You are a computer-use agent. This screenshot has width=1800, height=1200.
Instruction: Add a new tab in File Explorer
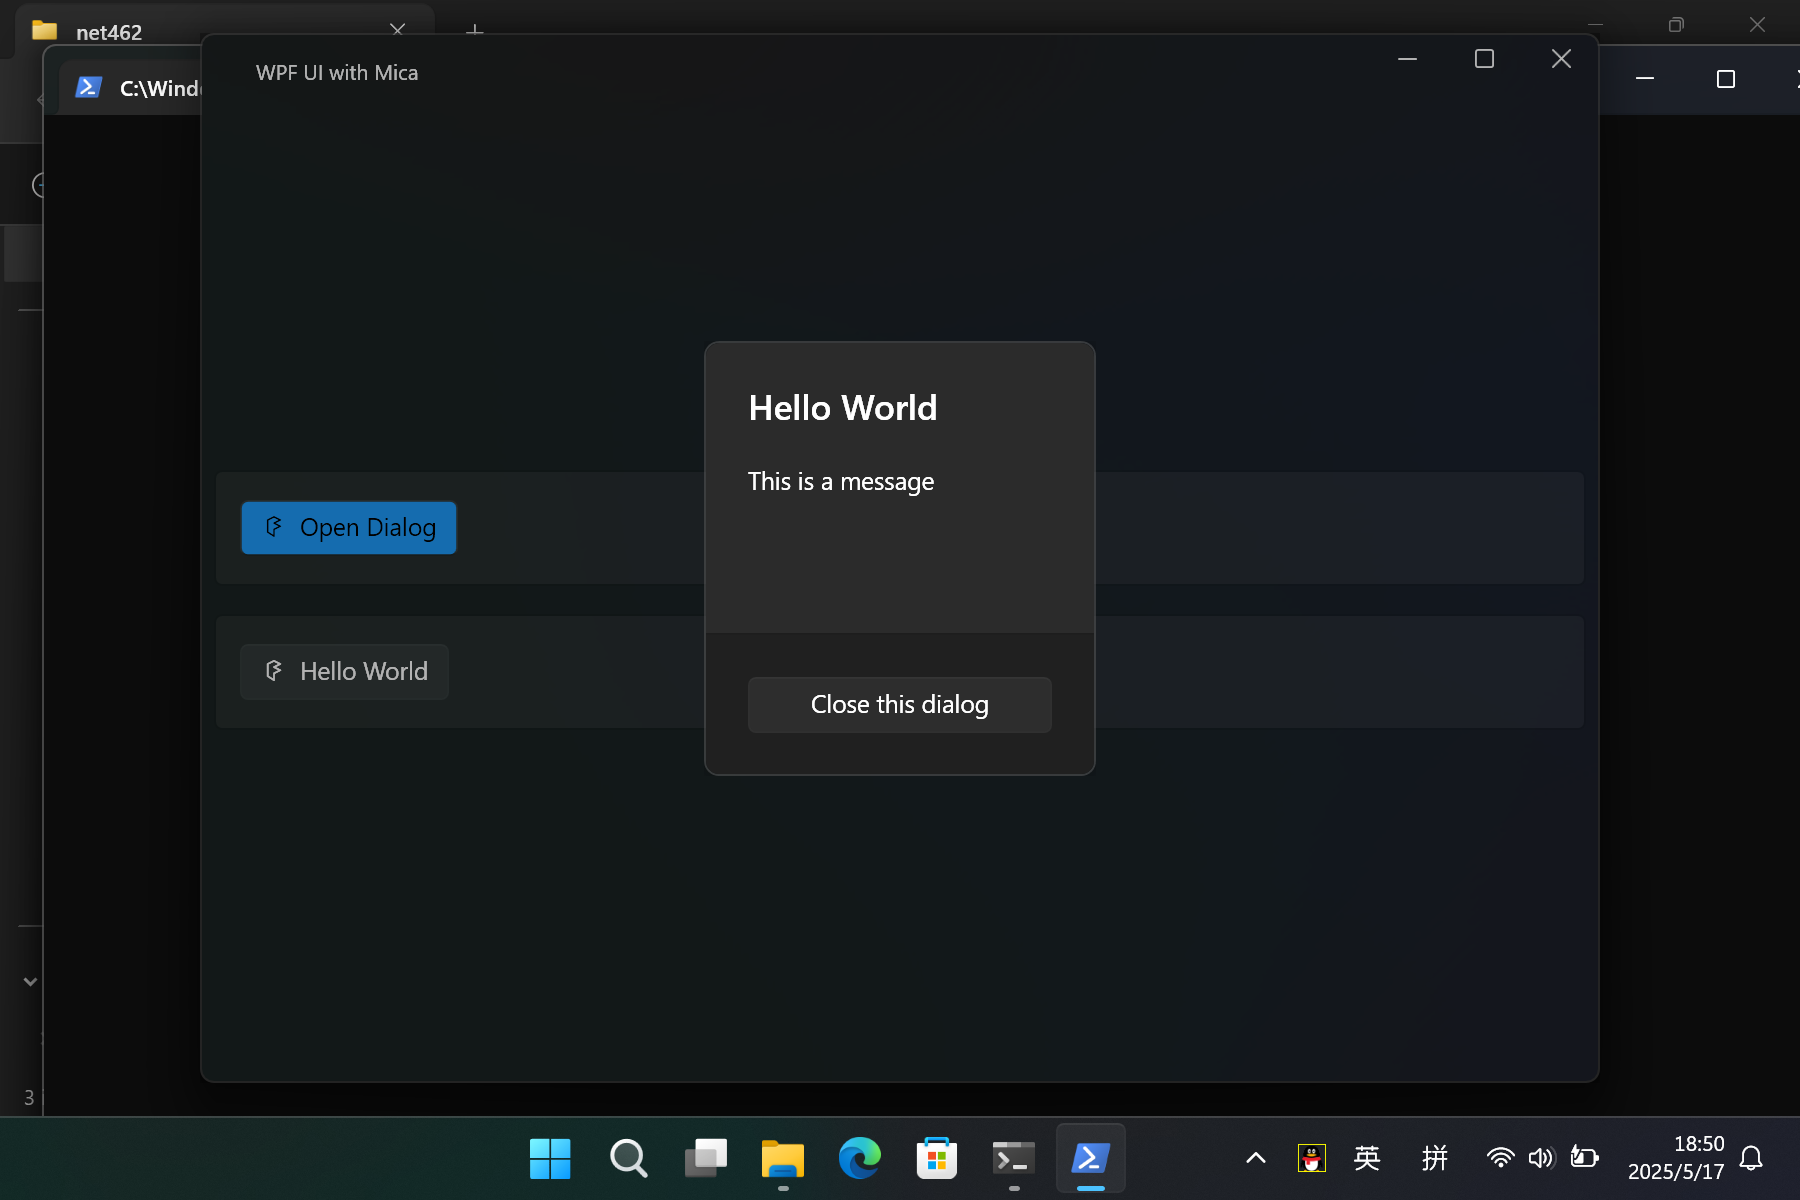click(x=475, y=30)
